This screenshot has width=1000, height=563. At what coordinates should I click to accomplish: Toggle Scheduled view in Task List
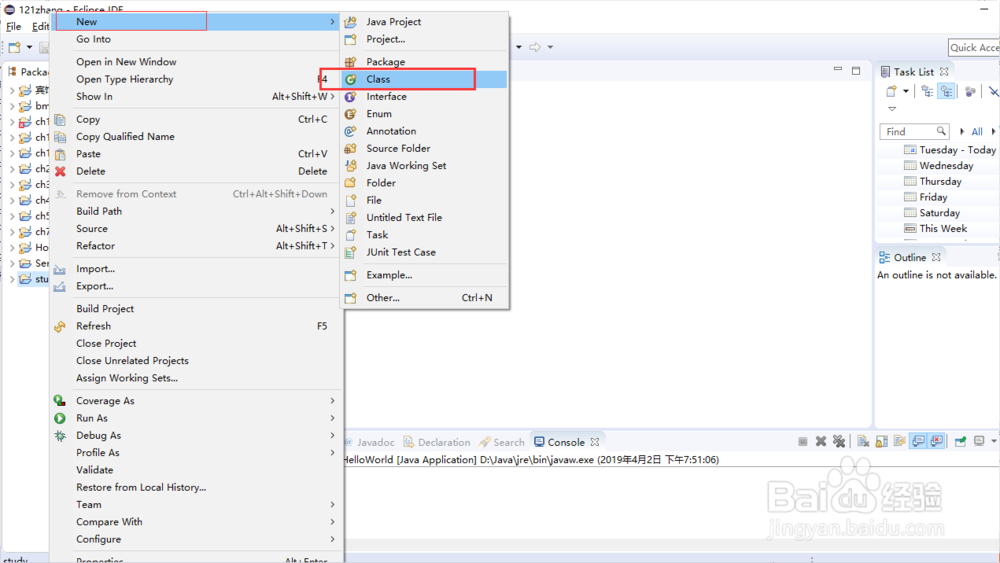point(946,91)
